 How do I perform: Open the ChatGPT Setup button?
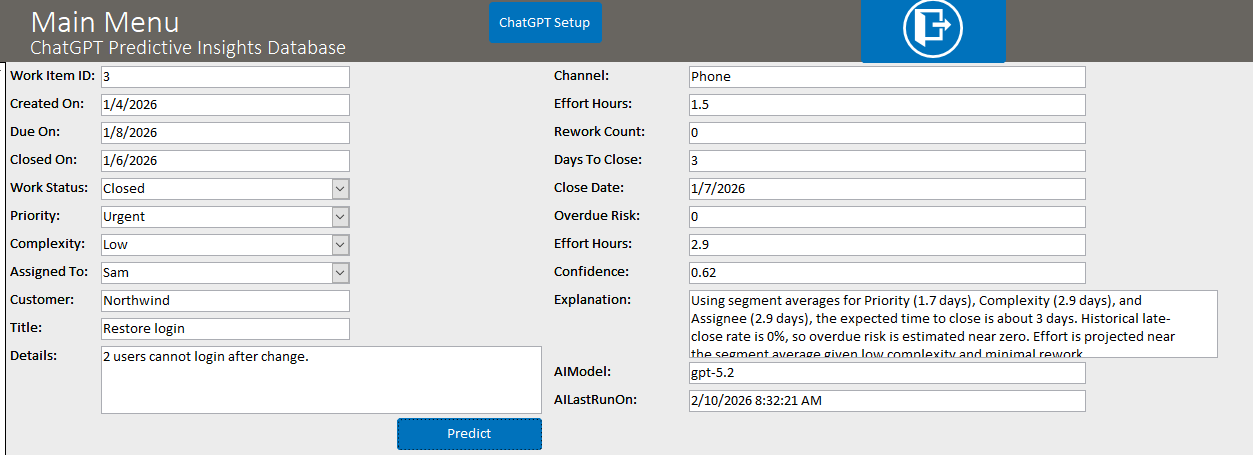(x=545, y=22)
